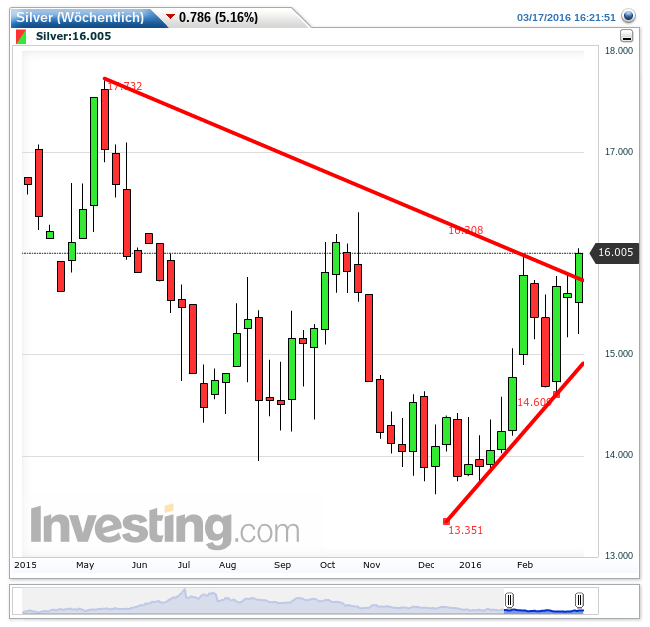Click the 2016 label on time axis

(x=470, y=565)
